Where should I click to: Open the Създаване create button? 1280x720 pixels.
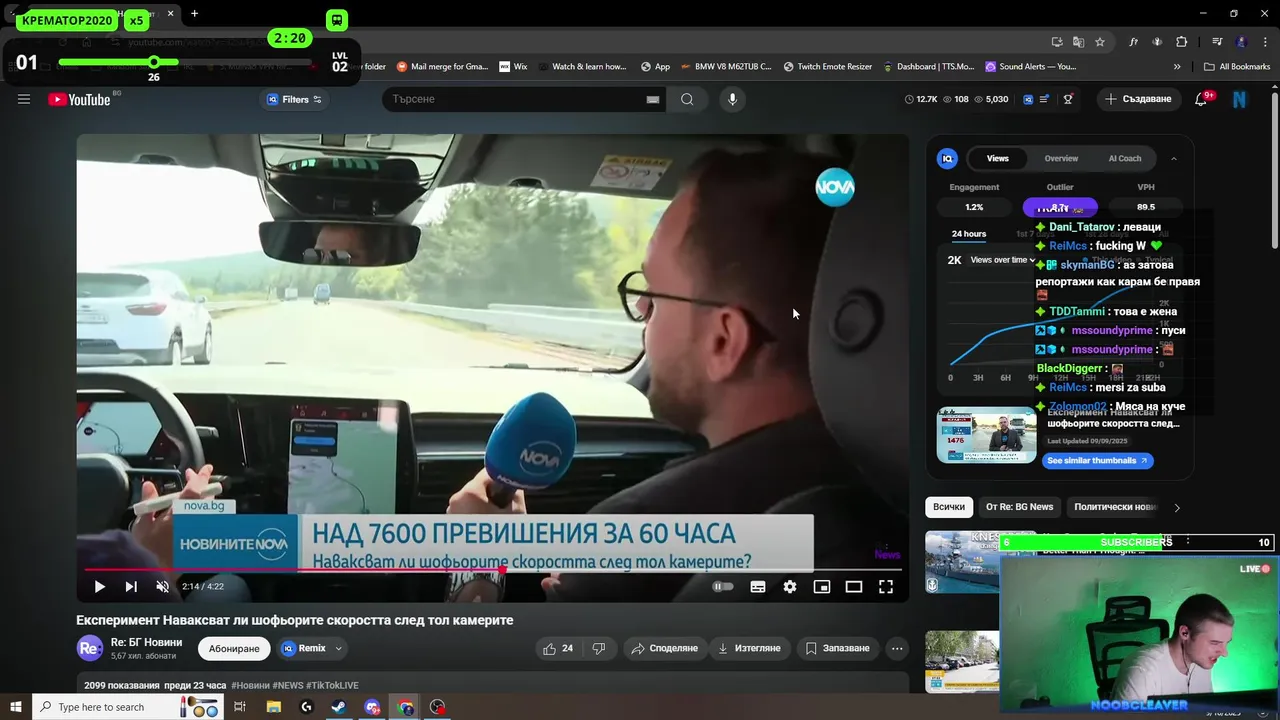tap(1138, 99)
